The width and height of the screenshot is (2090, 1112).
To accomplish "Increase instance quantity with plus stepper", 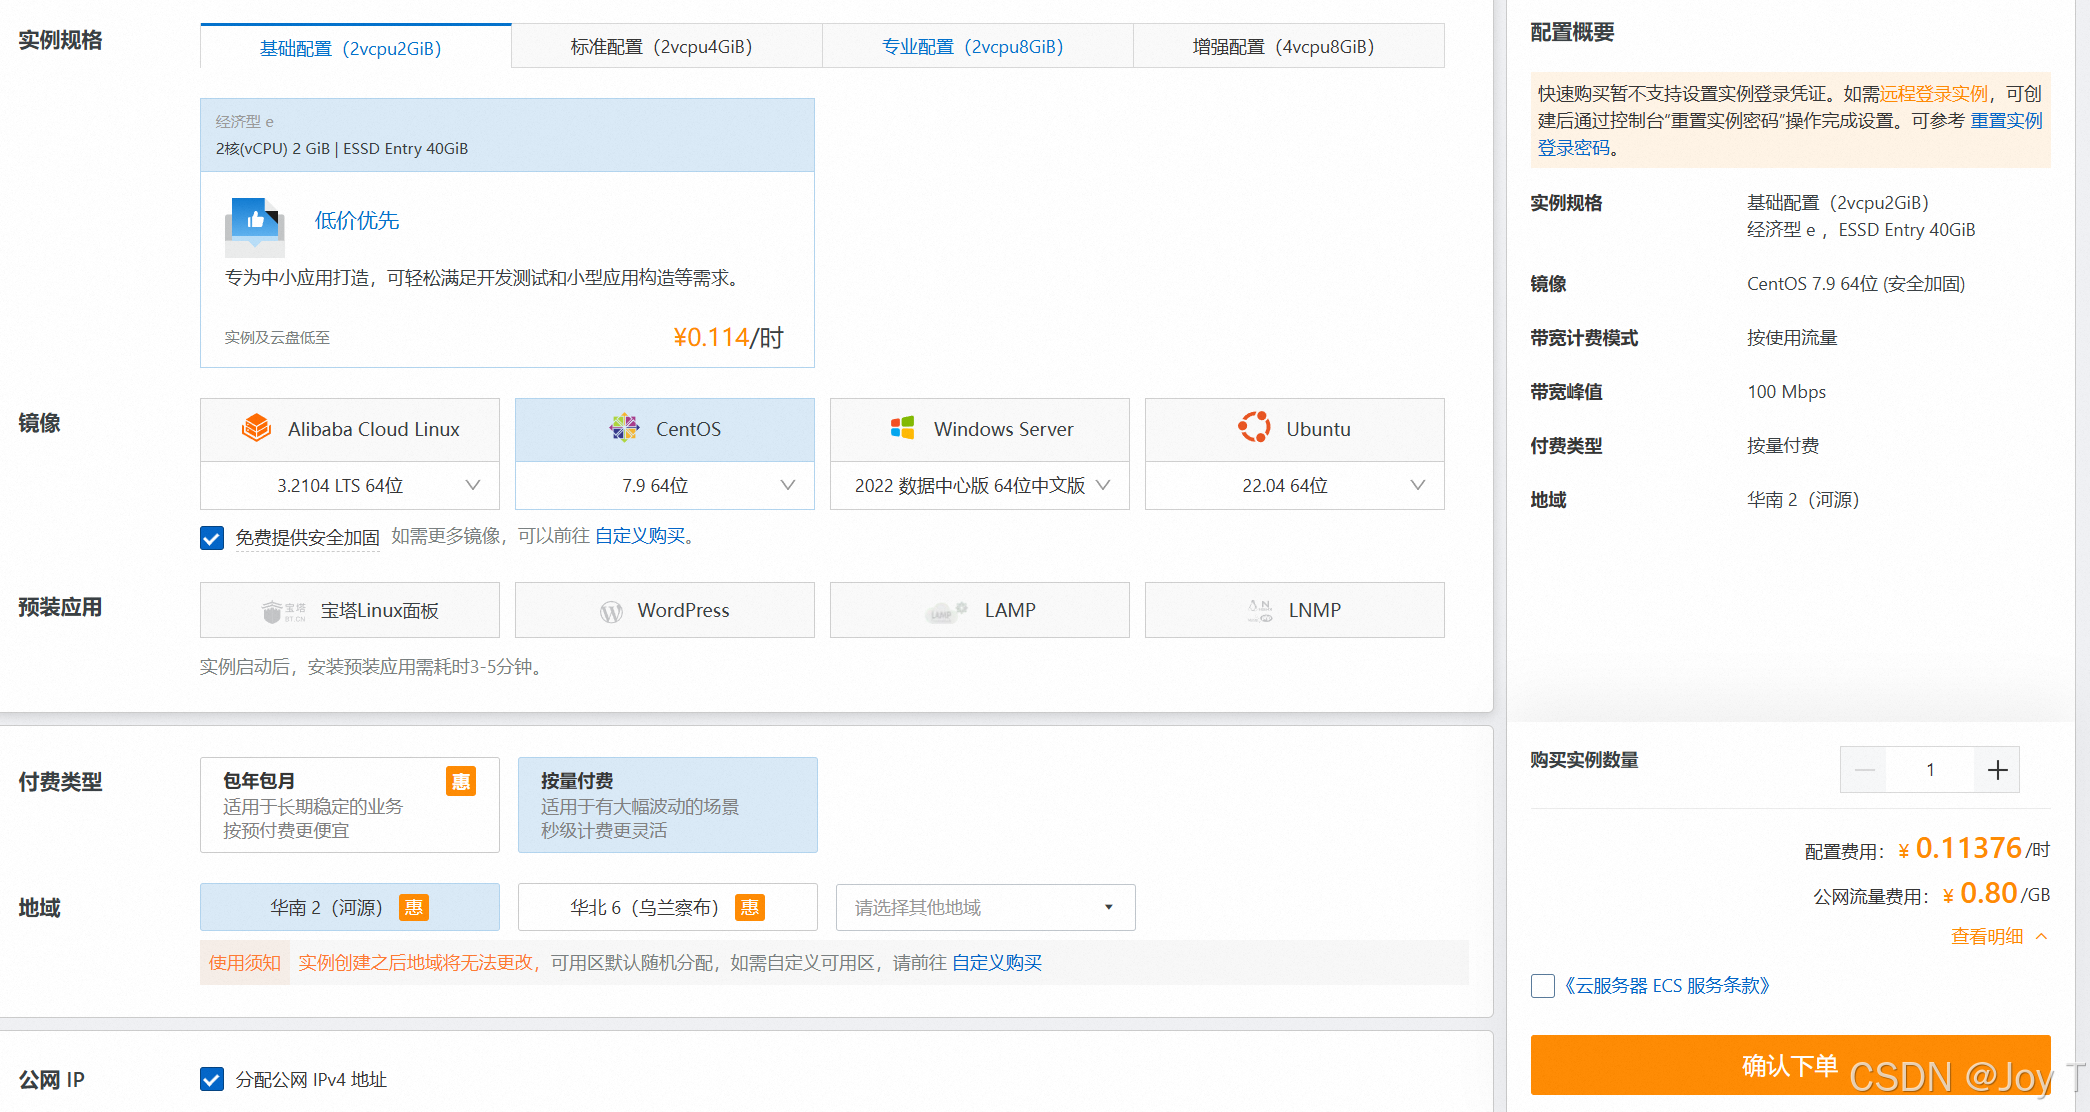I will tap(1996, 770).
